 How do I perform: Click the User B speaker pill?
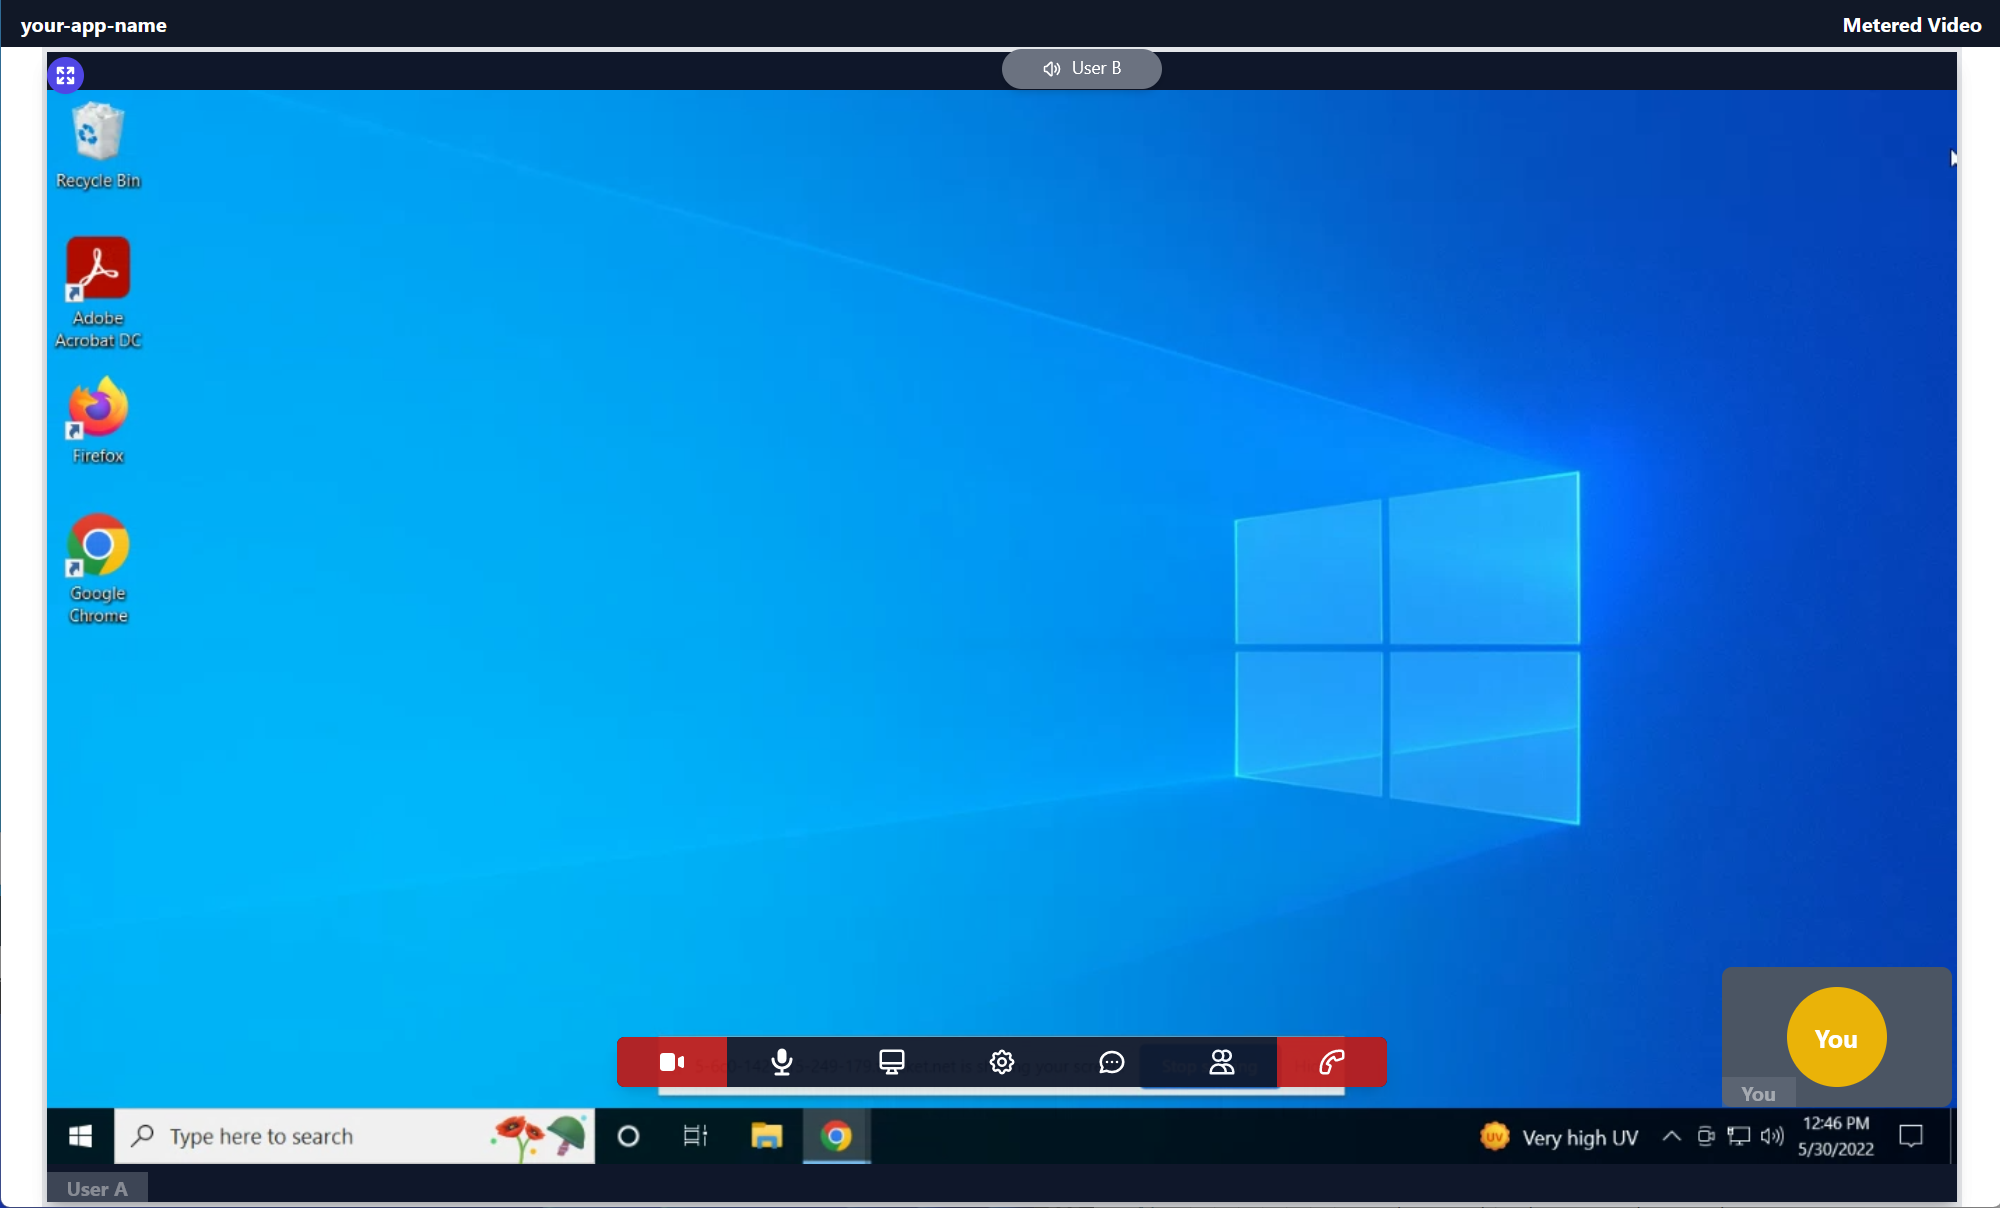tap(1081, 69)
